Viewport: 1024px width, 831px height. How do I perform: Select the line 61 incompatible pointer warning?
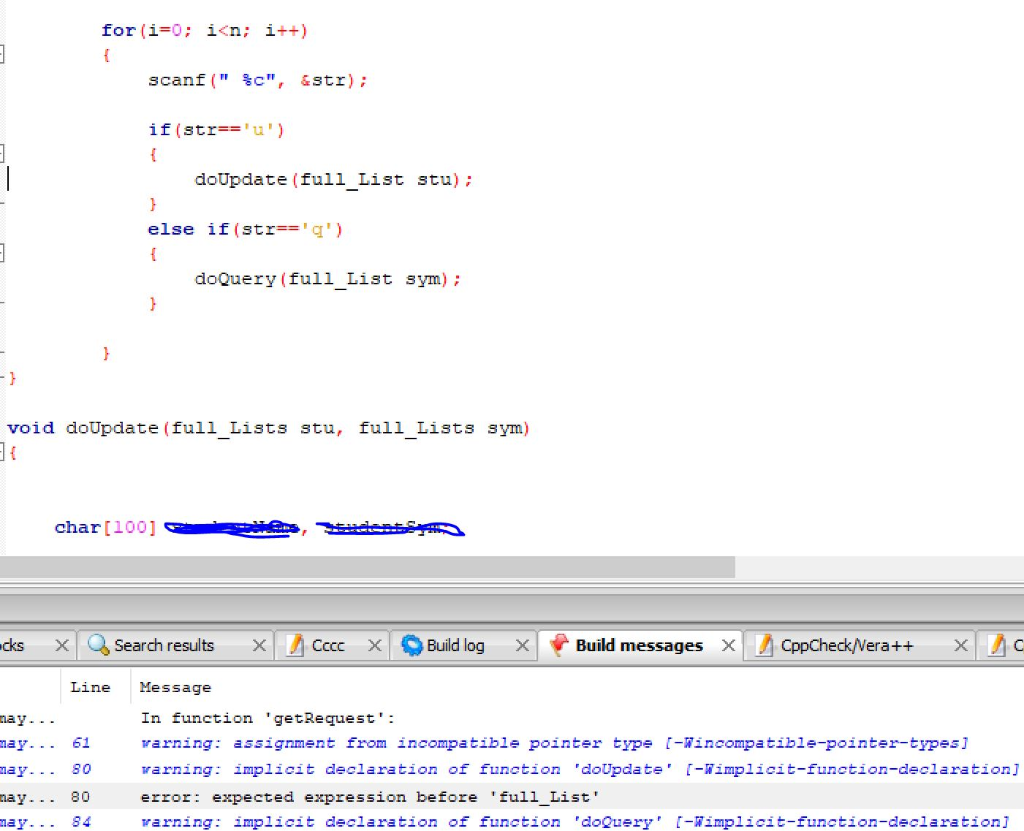(x=500, y=743)
